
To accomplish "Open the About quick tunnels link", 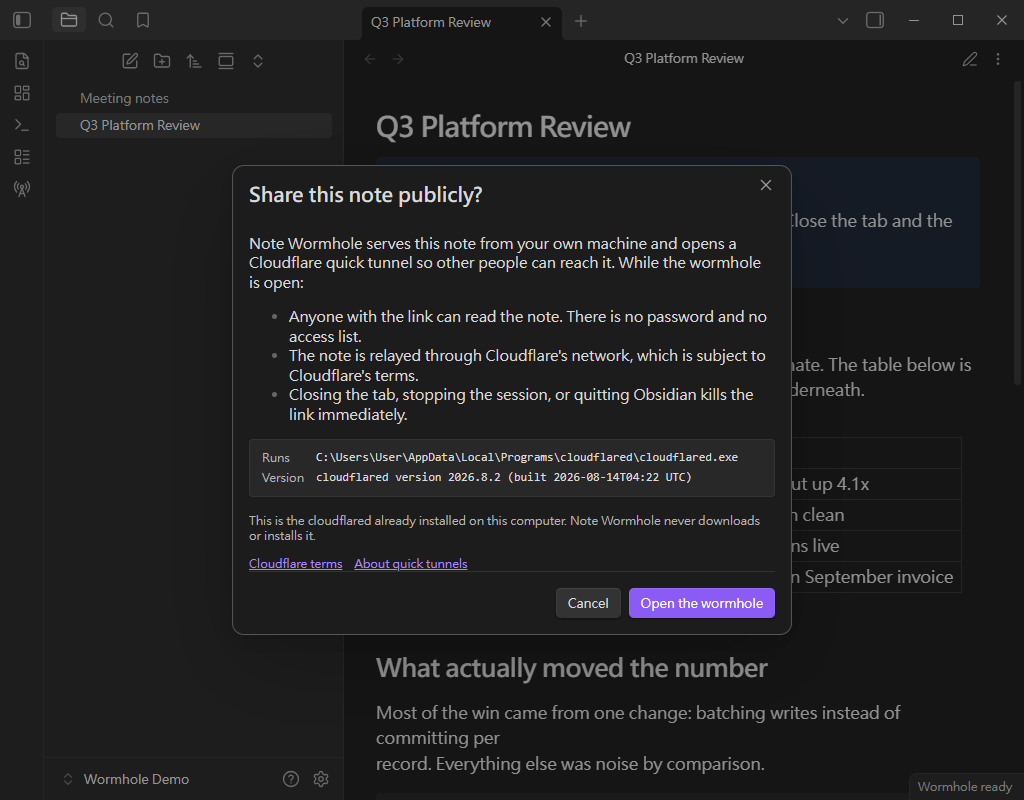I will pyautogui.click(x=411, y=564).
